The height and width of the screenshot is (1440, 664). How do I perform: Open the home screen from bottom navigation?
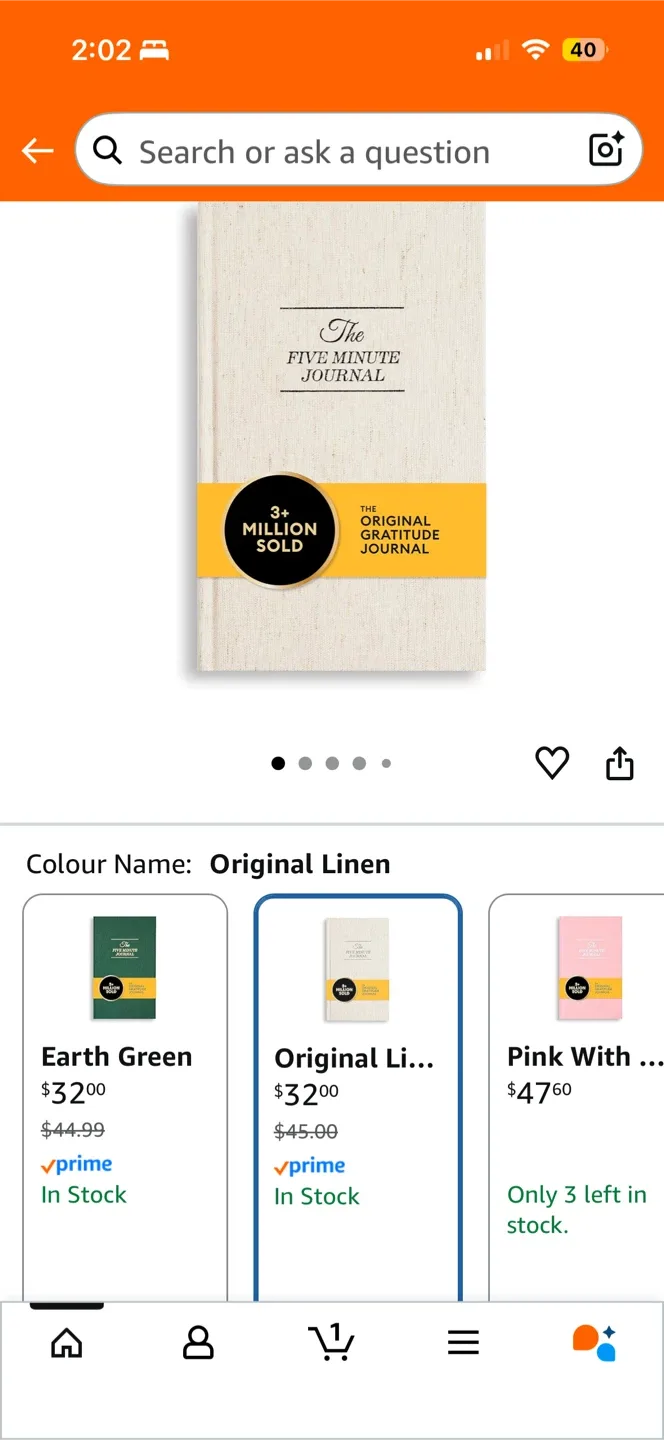[x=66, y=1343]
